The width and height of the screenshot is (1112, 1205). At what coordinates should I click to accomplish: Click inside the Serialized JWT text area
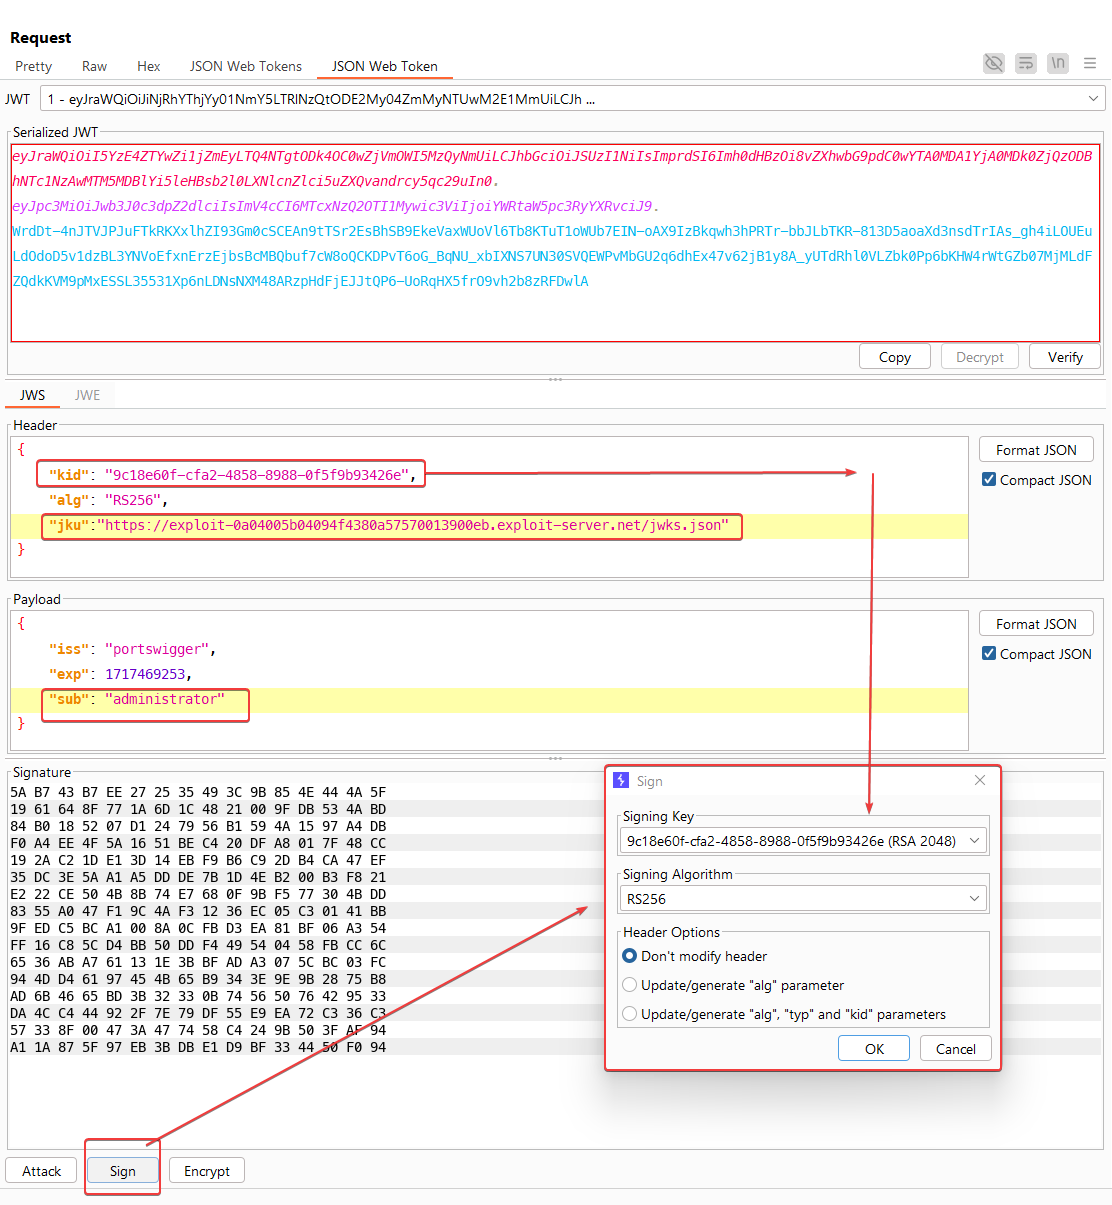555,310
